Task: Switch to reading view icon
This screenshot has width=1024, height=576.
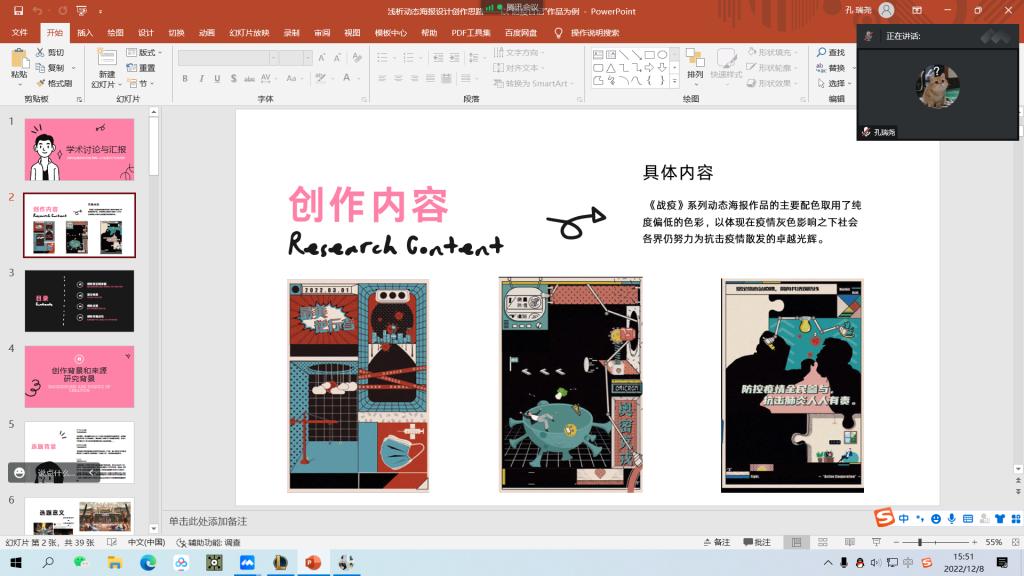Action: point(849,542)
